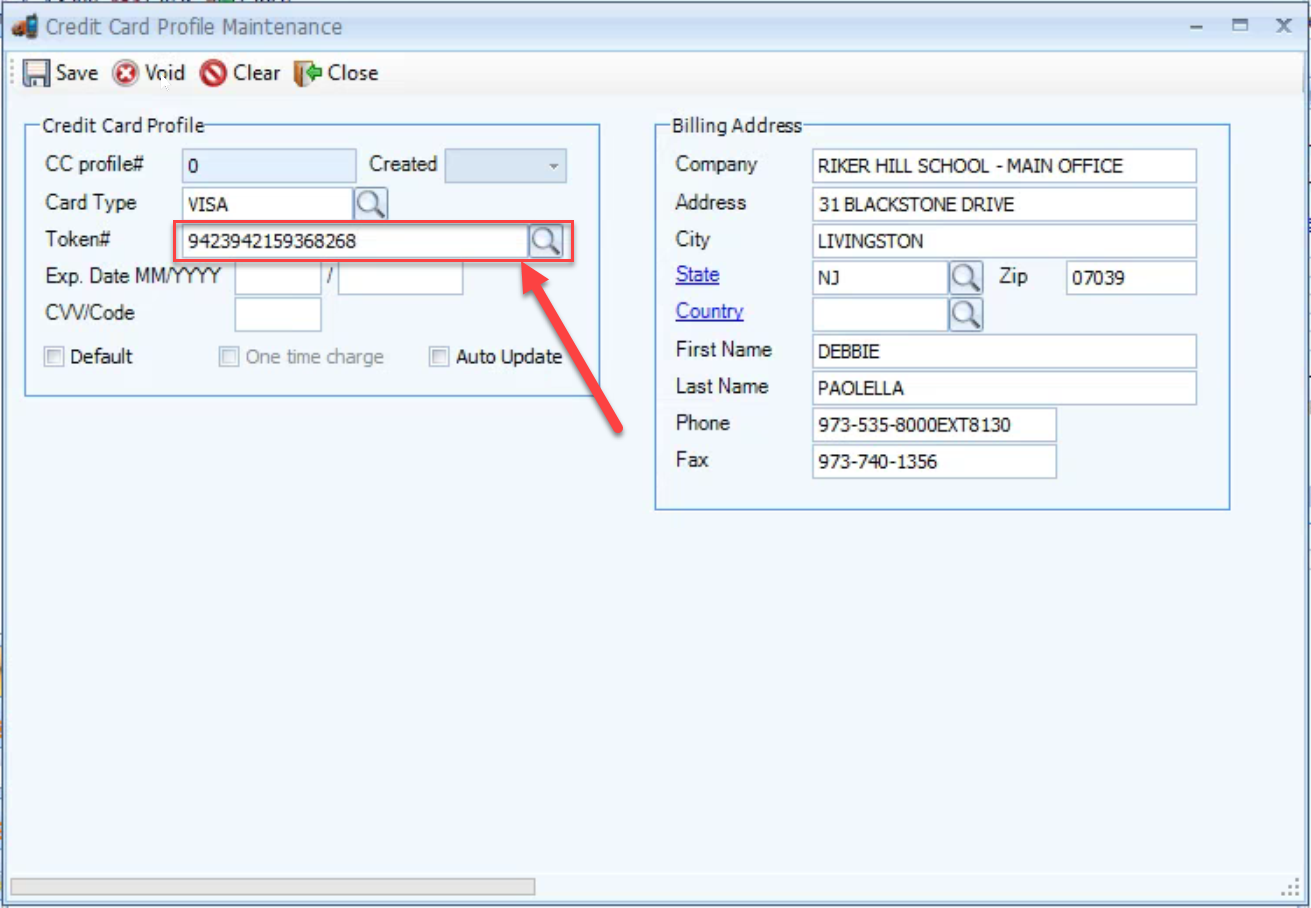Viewport: 1311px width, 908px height.
Task: Click the Void toolbar icon
Action: [126, 73]
